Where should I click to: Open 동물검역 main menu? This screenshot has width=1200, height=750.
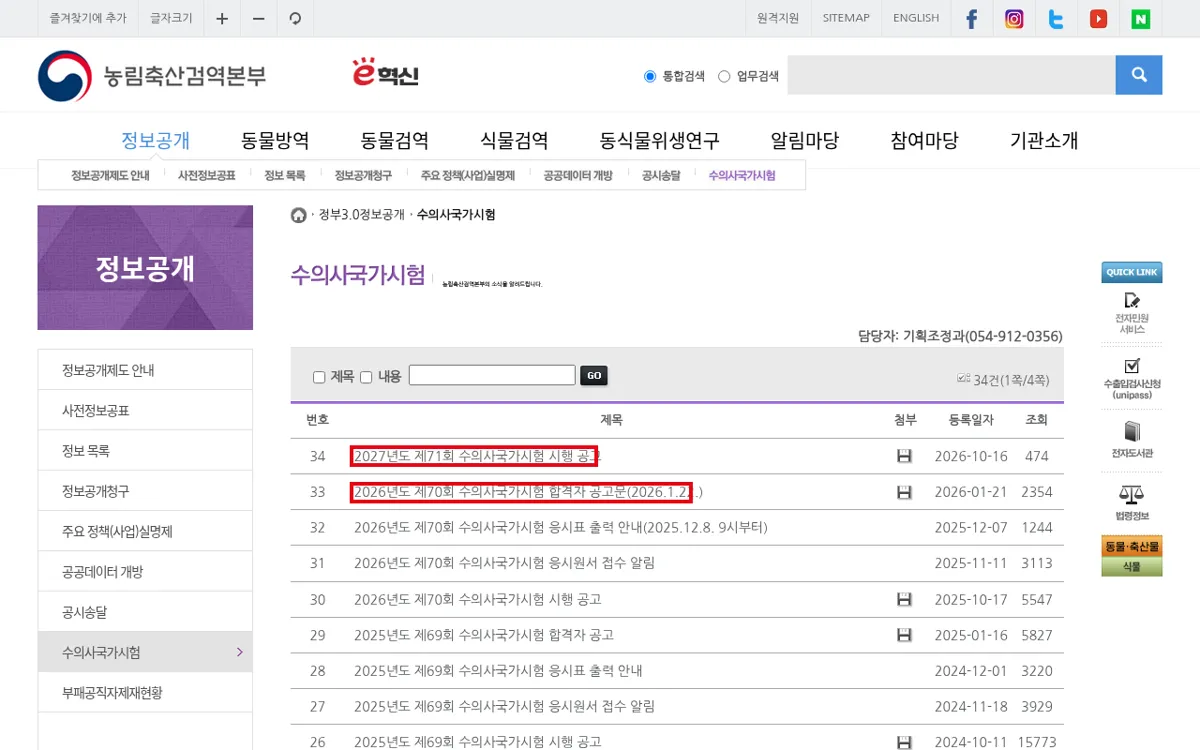click(x=395, y=140)
